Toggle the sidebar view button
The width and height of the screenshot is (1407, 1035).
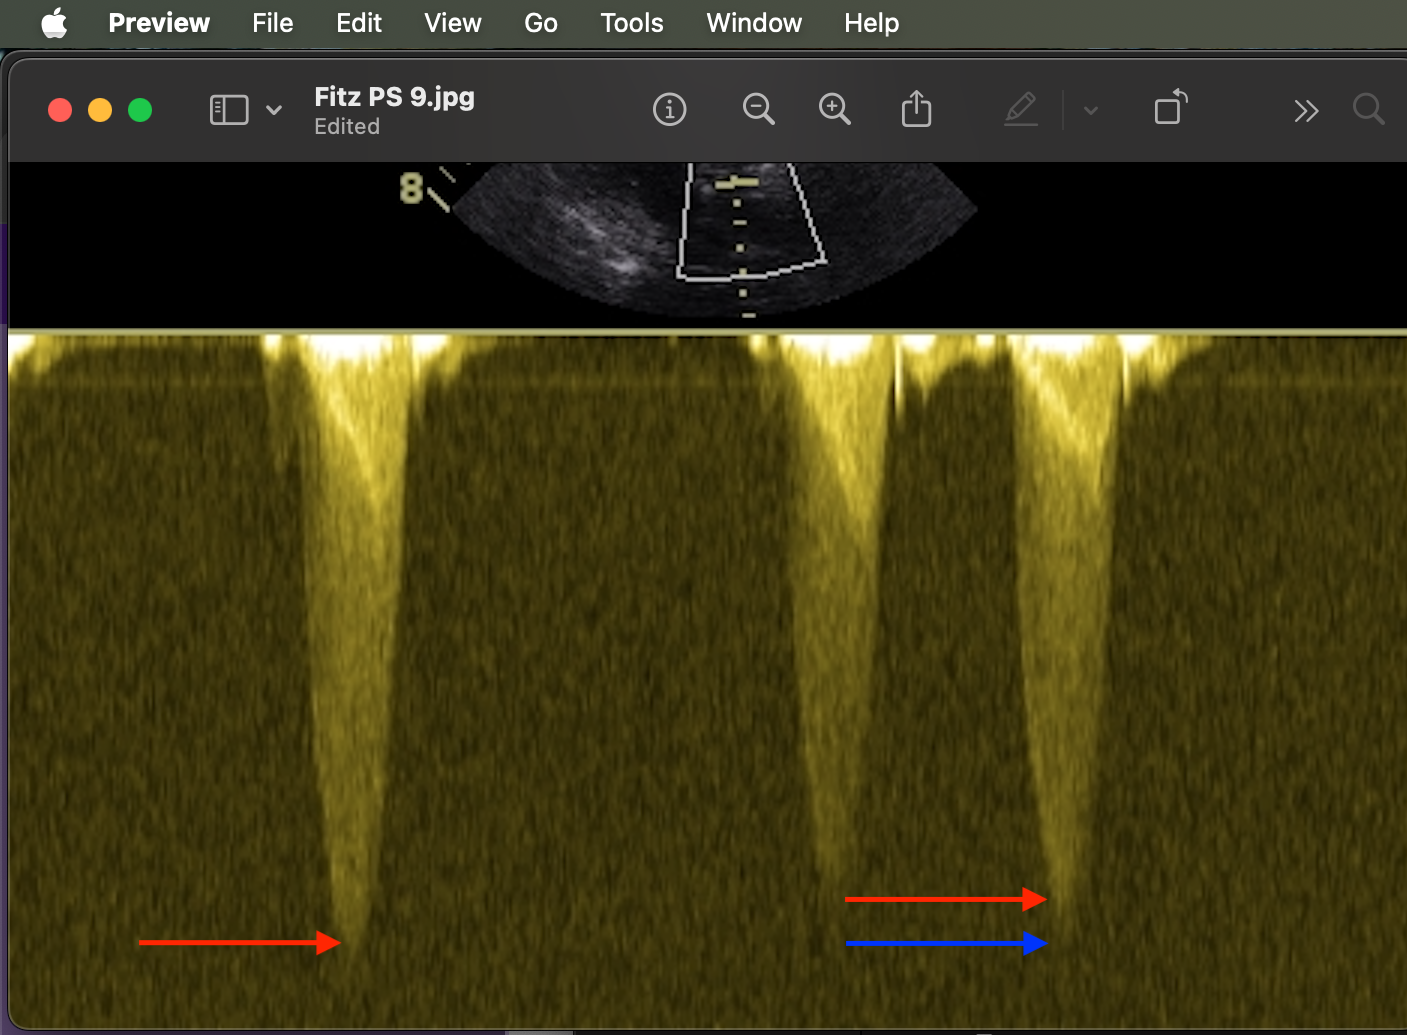(x=229, y=110)
